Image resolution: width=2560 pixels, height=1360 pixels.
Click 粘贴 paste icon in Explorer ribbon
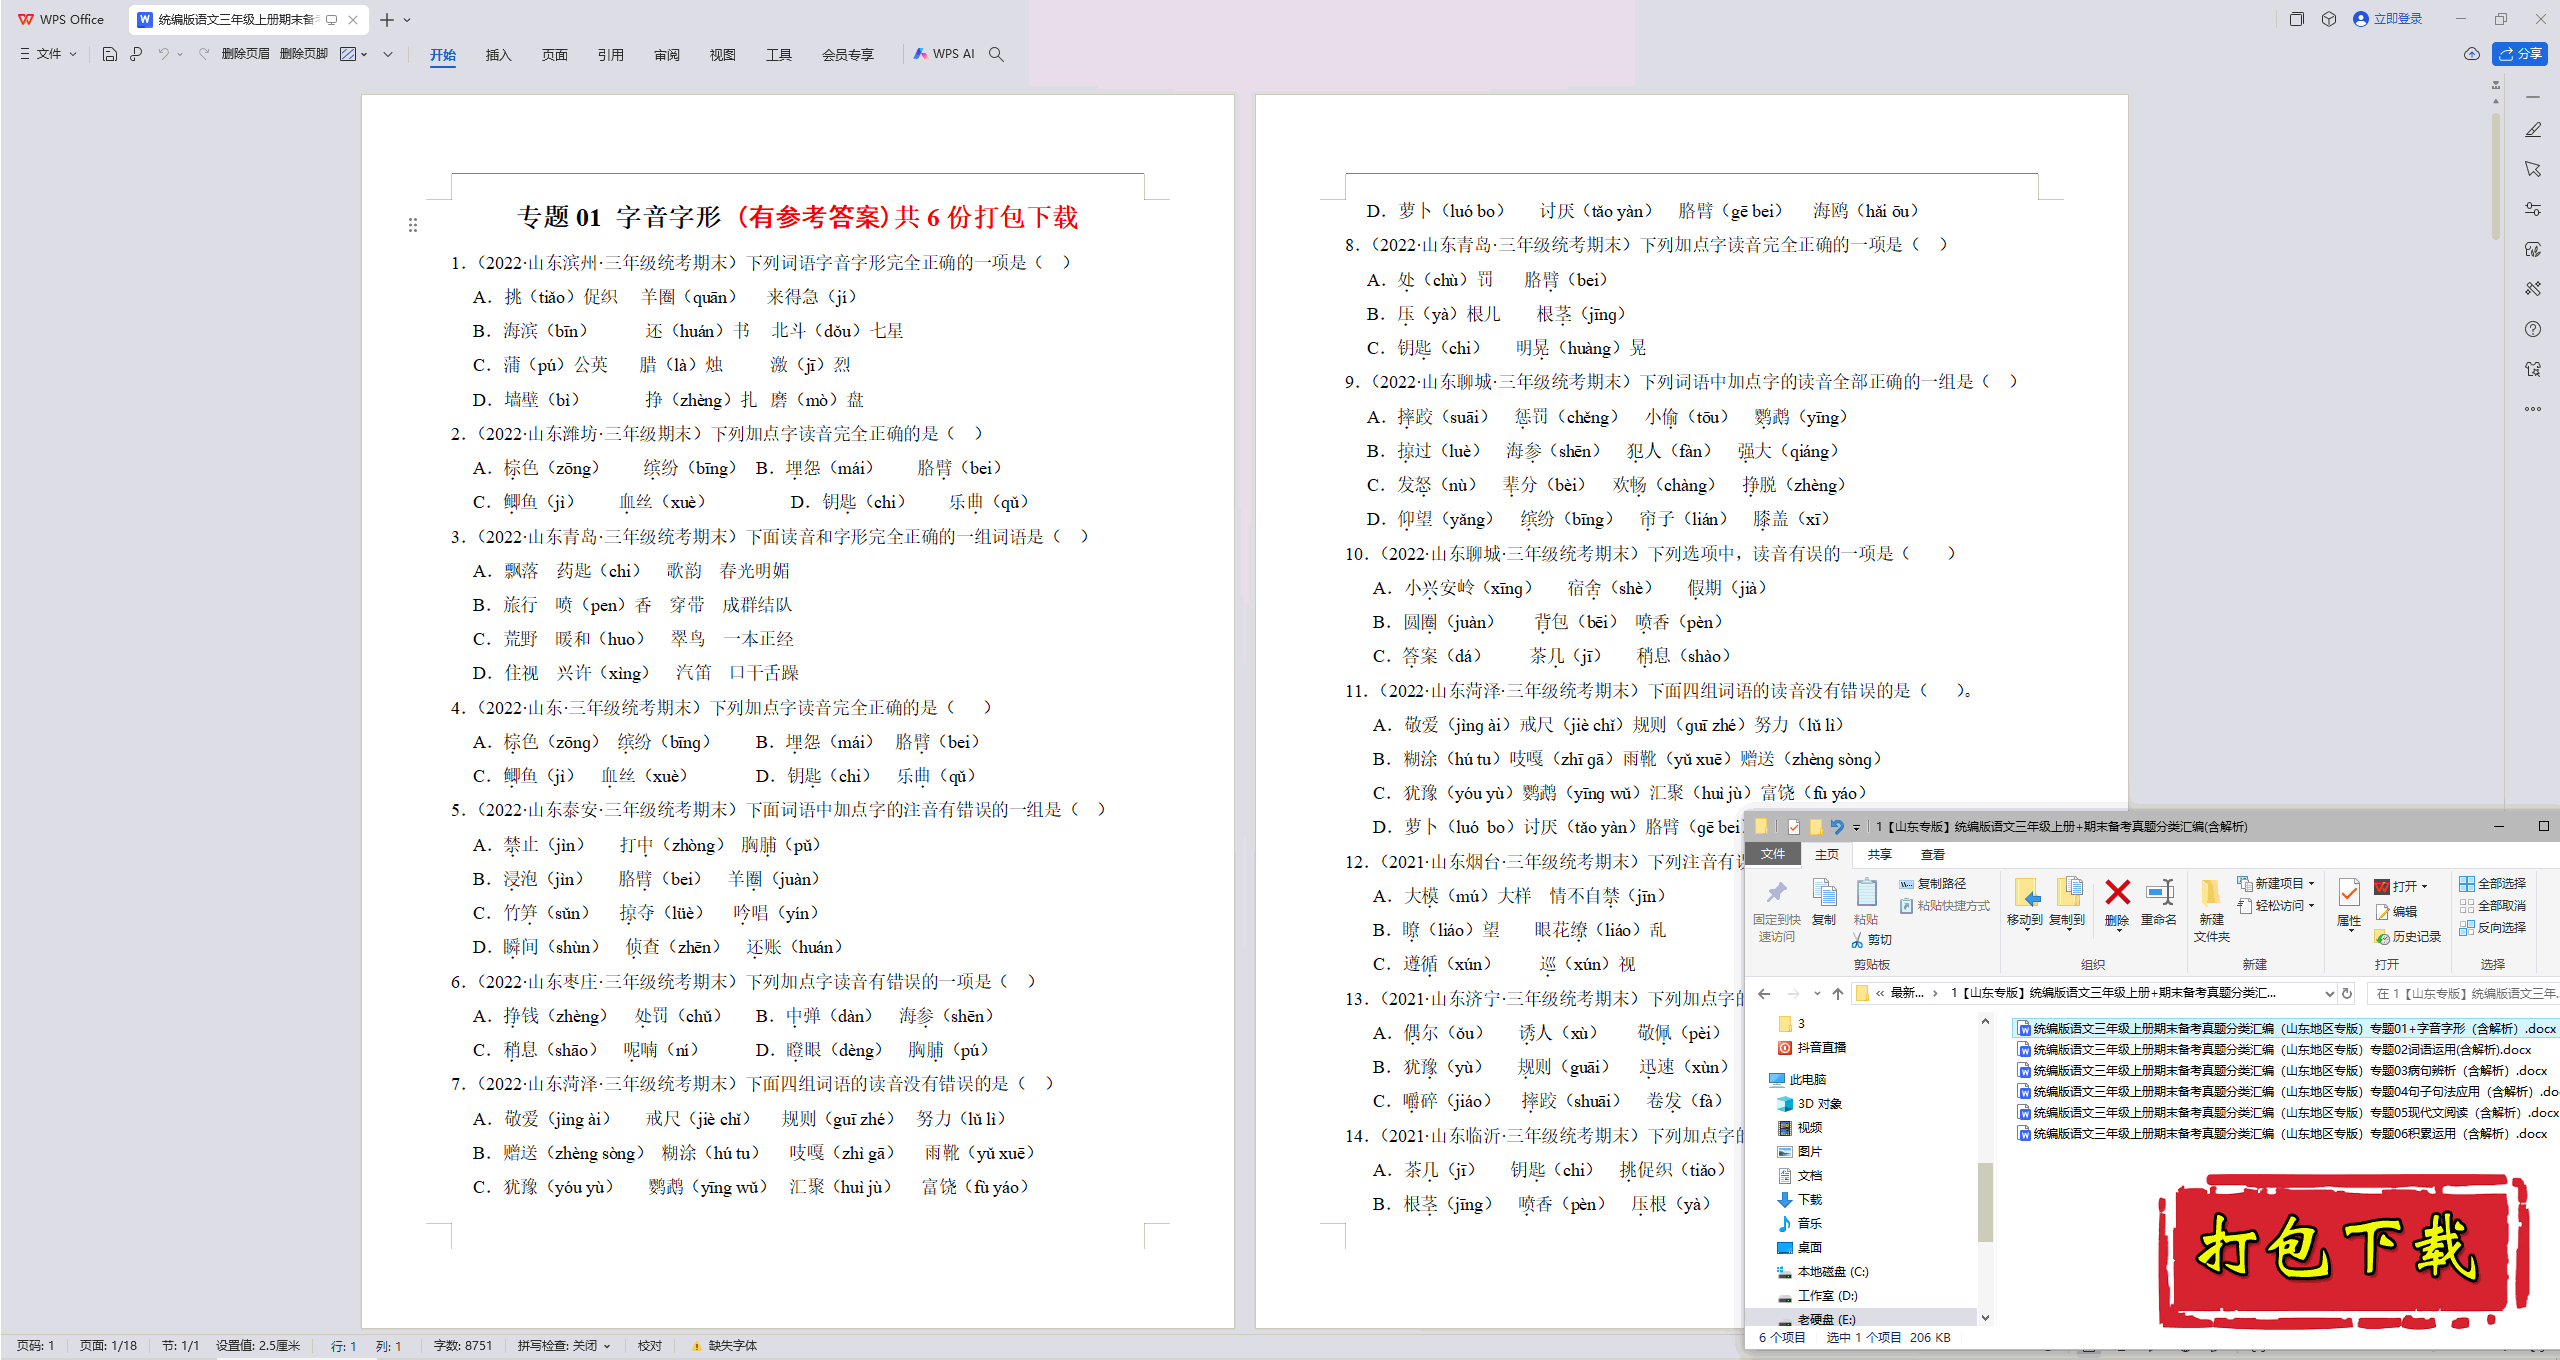point(1866,901)
